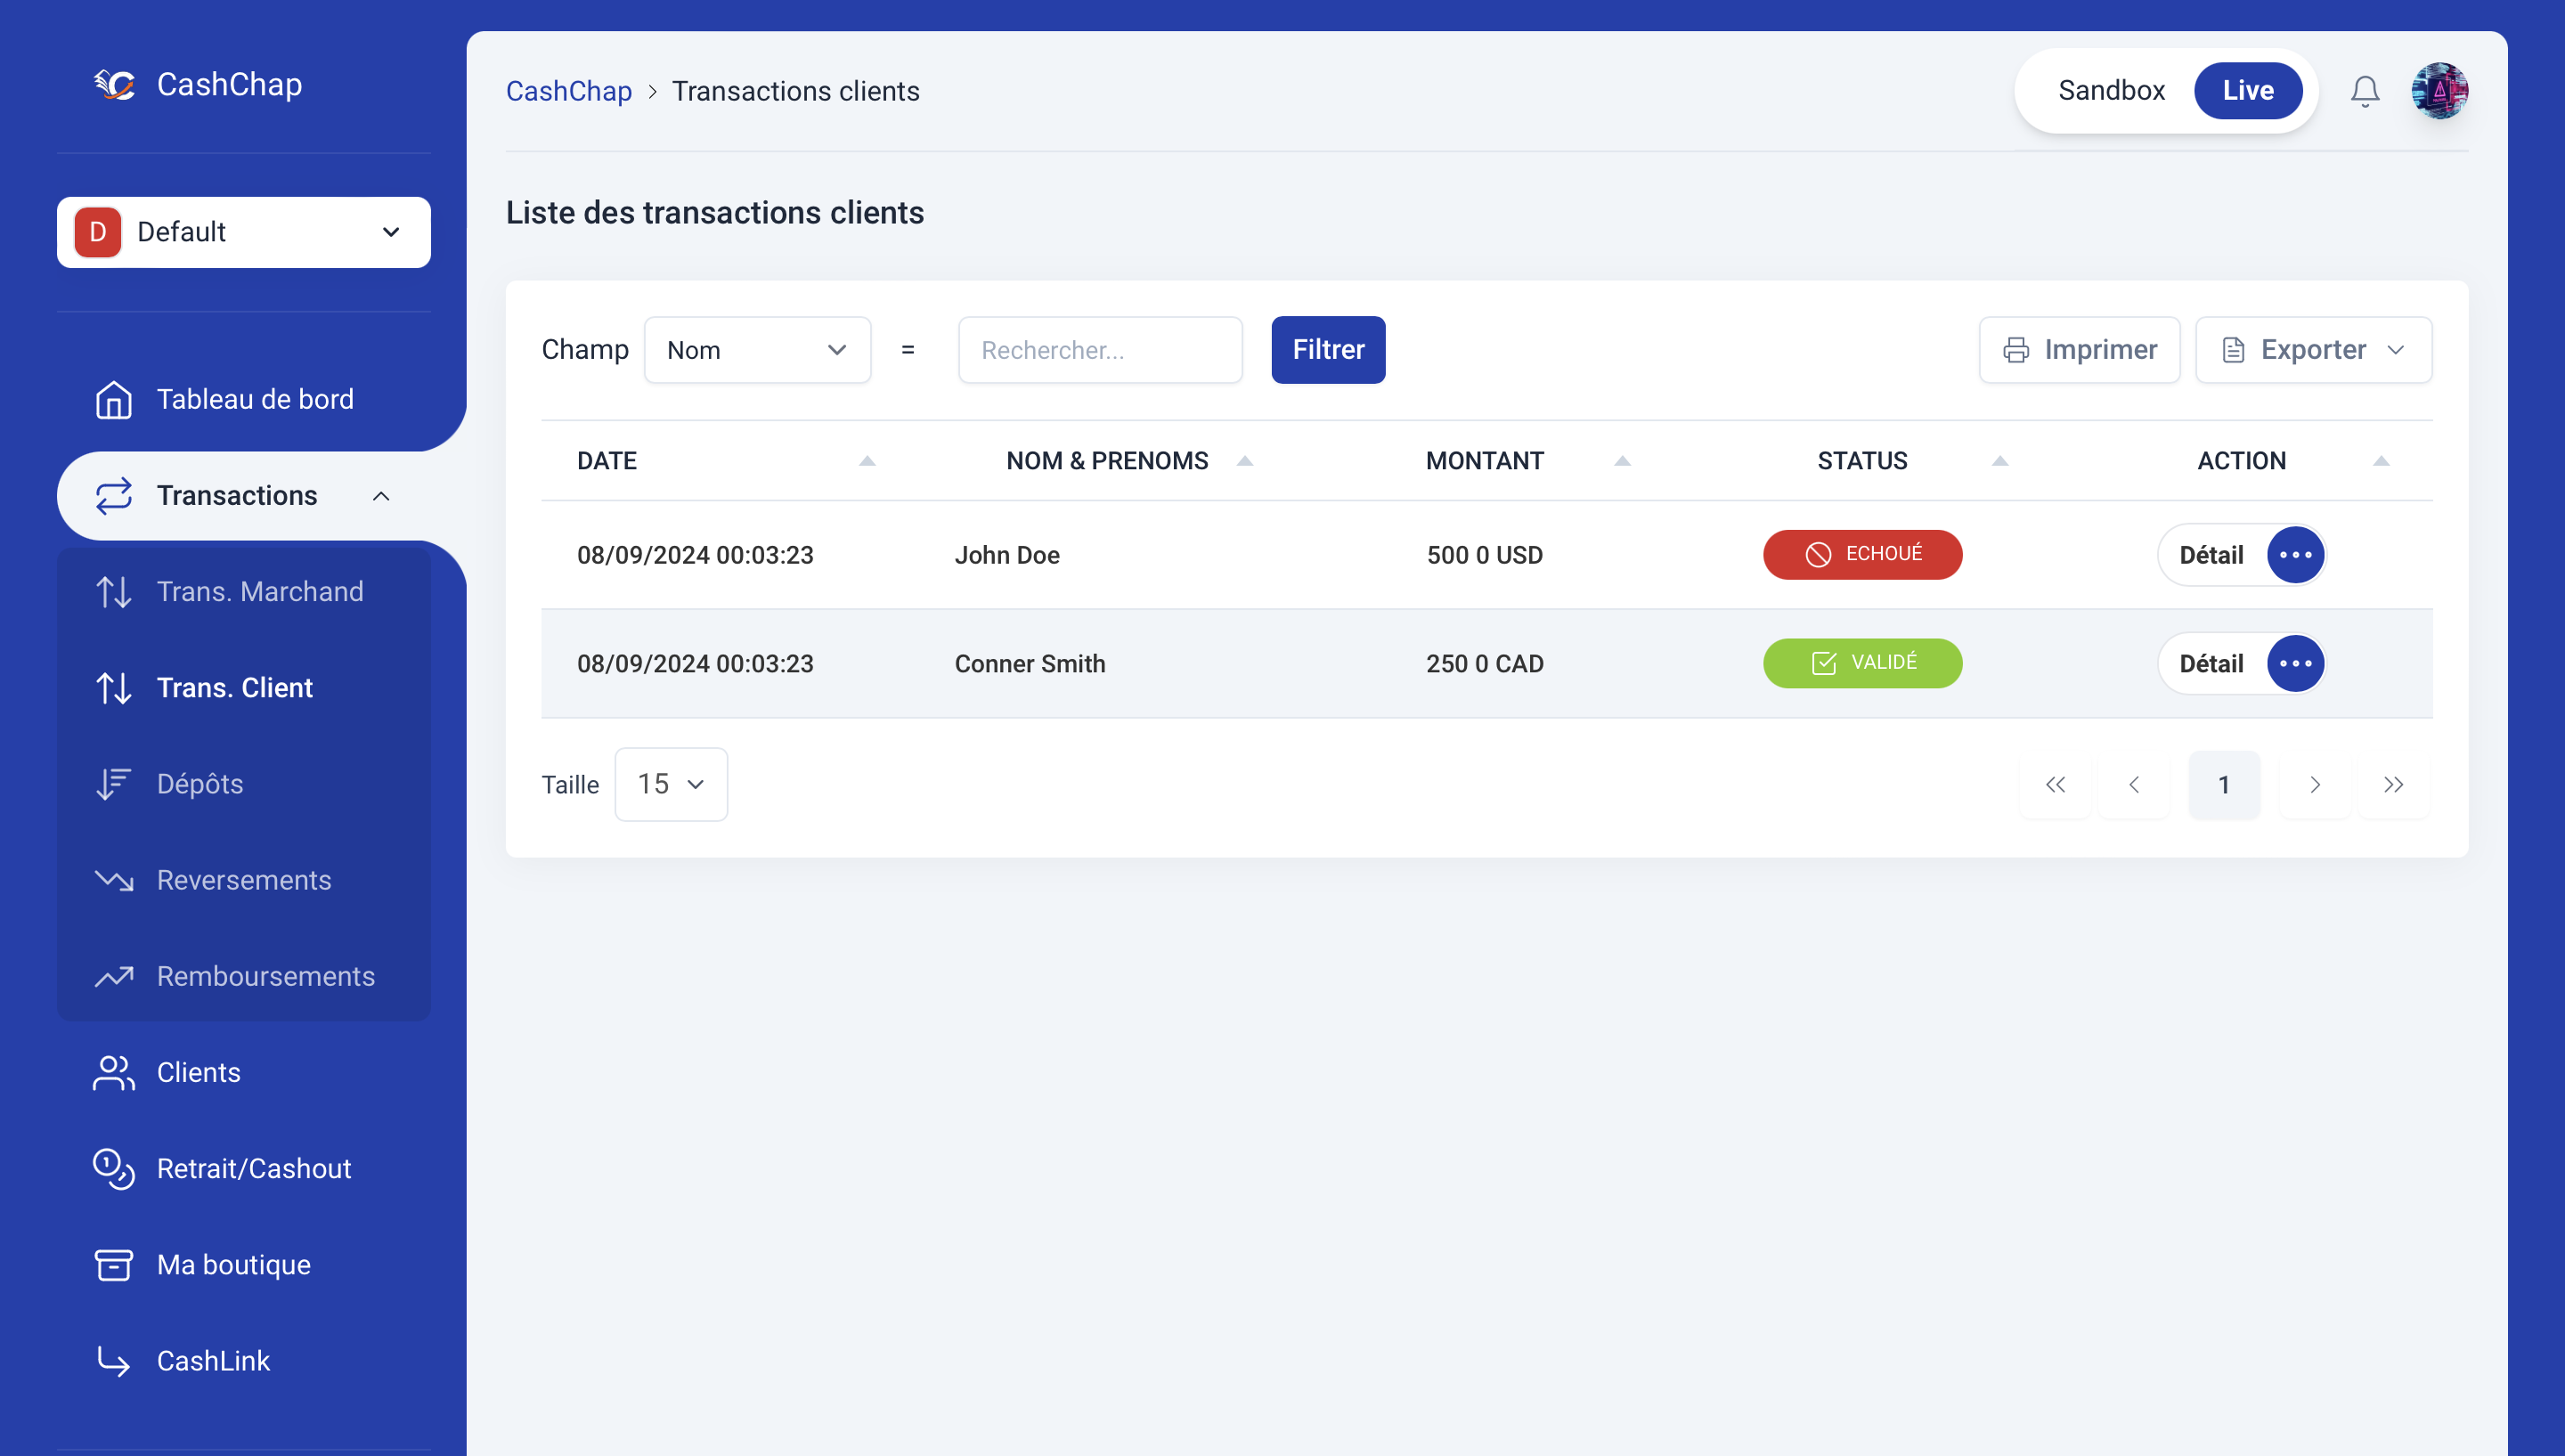The height and width of the screenshot is (1456, 2565).
Task: Open the Imprimer printer action
Action: point(2079,349)
